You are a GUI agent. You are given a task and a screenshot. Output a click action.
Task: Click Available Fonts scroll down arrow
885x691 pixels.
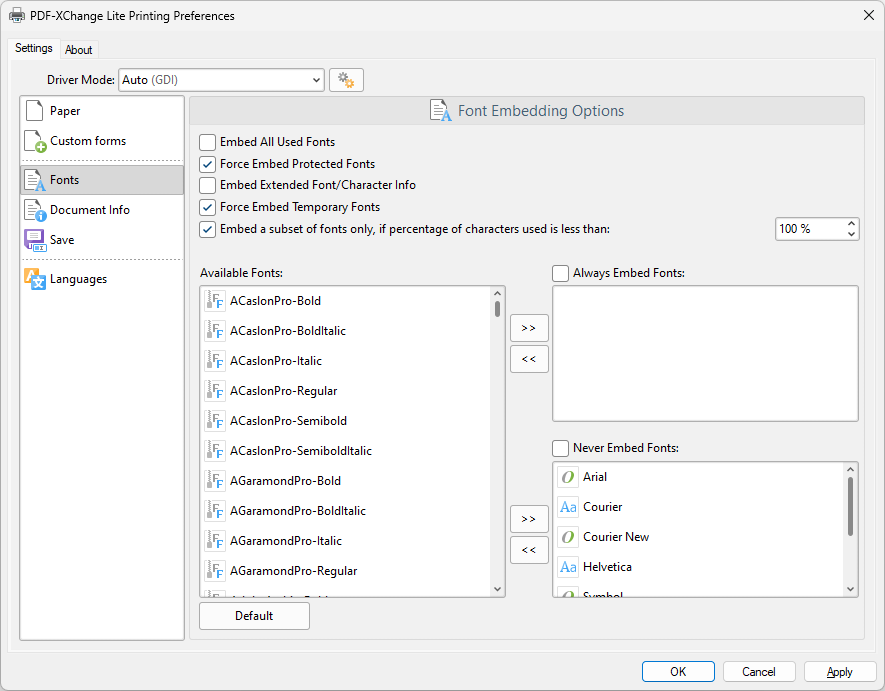point(497,589)
